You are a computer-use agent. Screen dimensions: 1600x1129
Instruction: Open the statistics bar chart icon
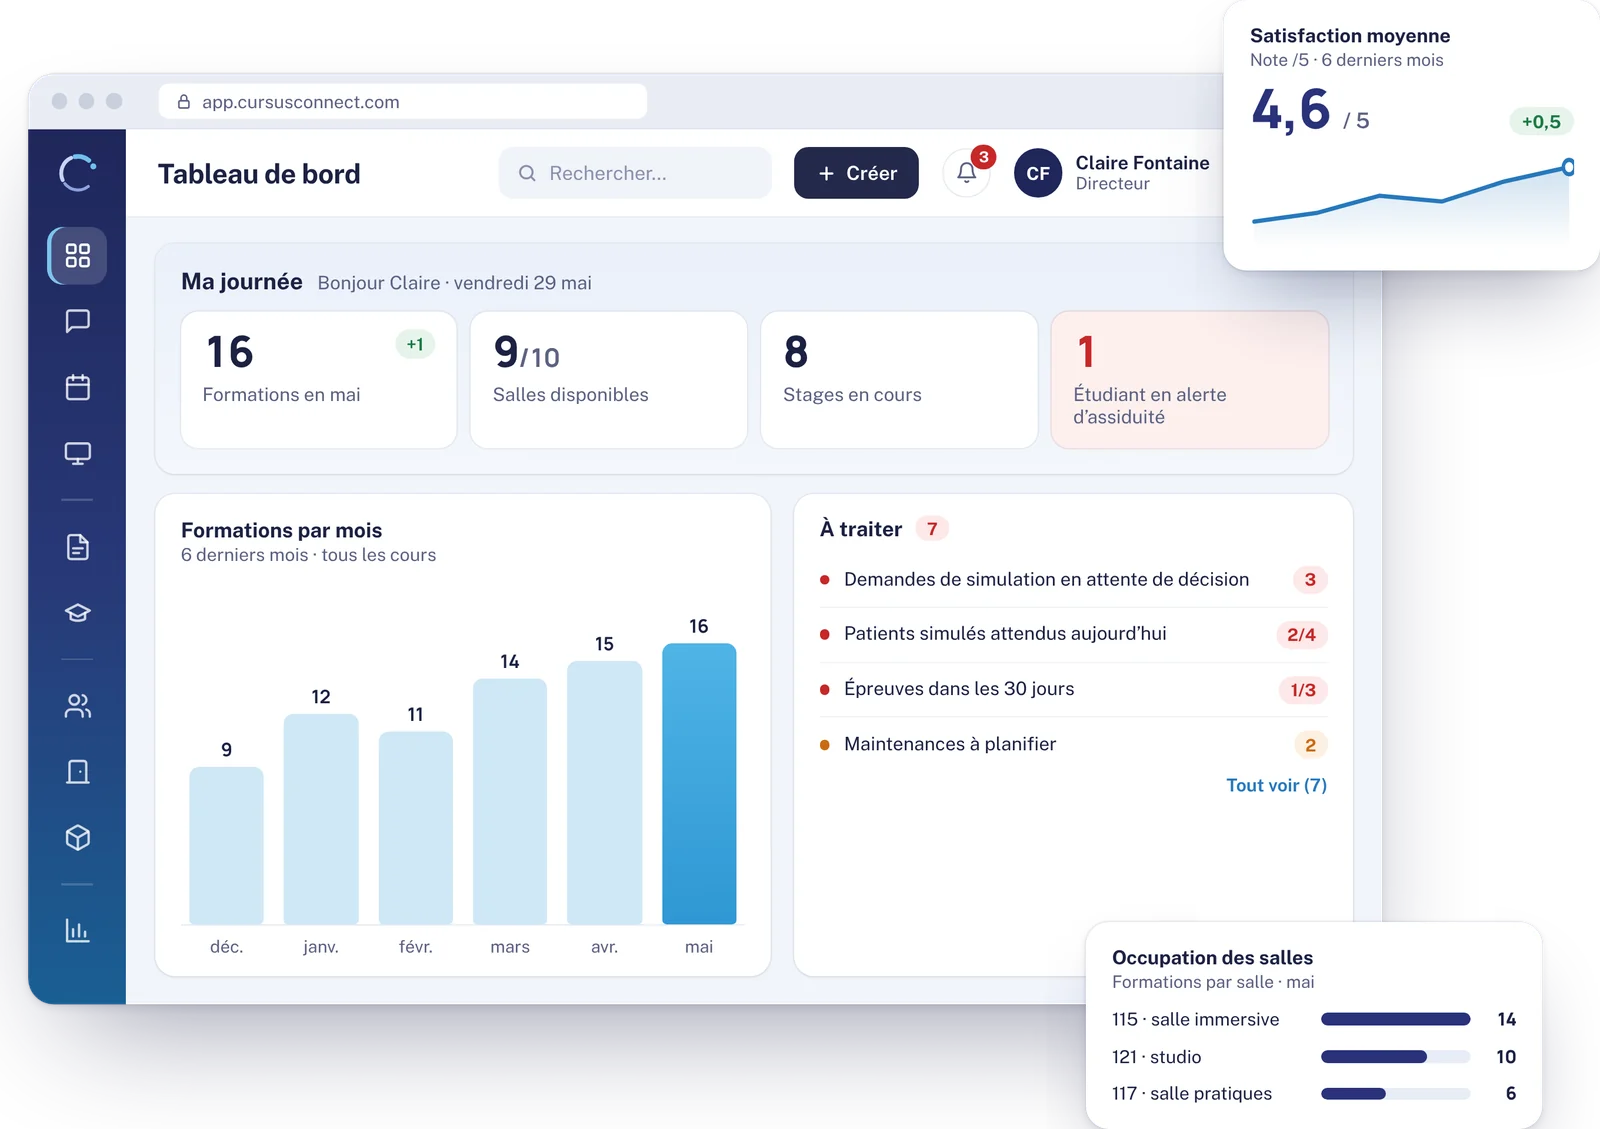click(x=77, y=931)
